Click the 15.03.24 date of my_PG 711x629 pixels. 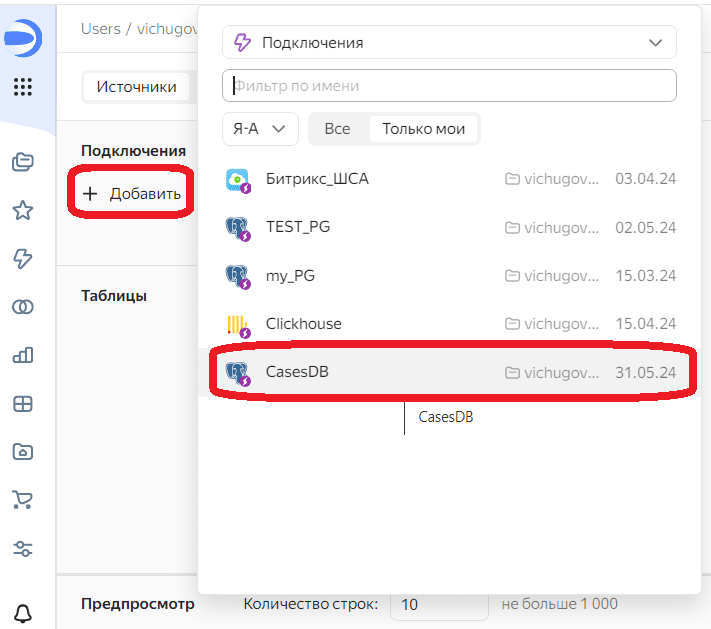645,276
